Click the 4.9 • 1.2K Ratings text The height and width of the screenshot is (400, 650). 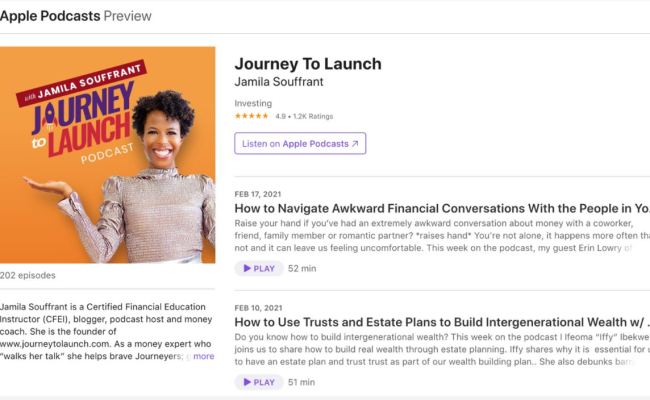pos(304,116)
